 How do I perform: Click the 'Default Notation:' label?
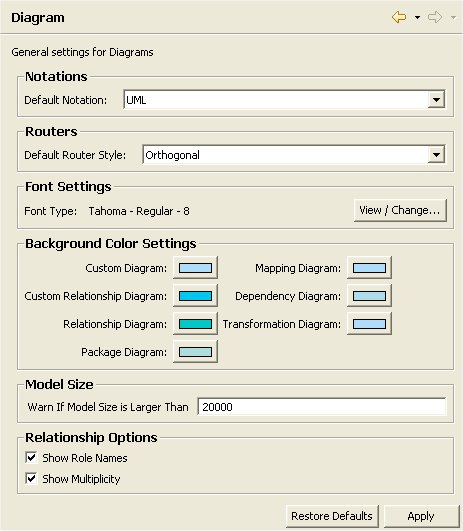pyautogui.click(x=65, y=100)
